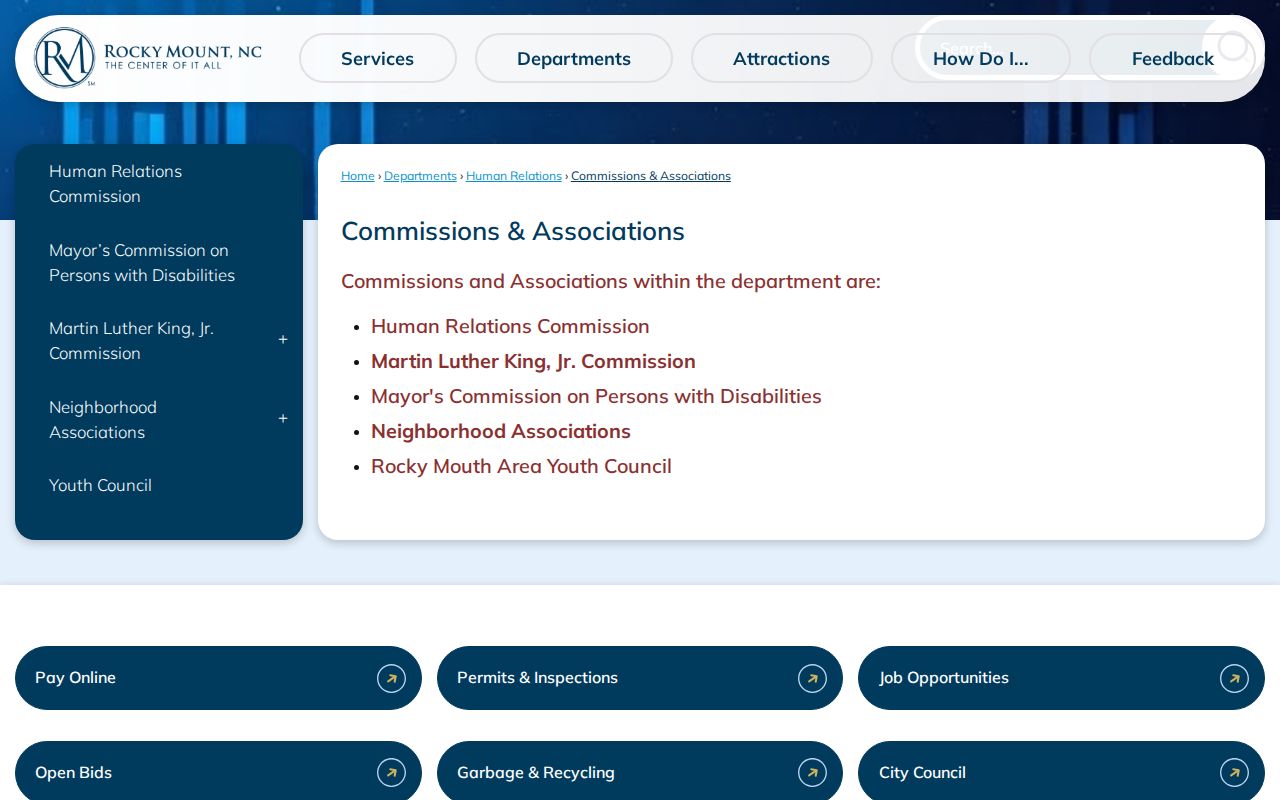Click the arrow icon on Job Opportunities

tap(1234, 678)
